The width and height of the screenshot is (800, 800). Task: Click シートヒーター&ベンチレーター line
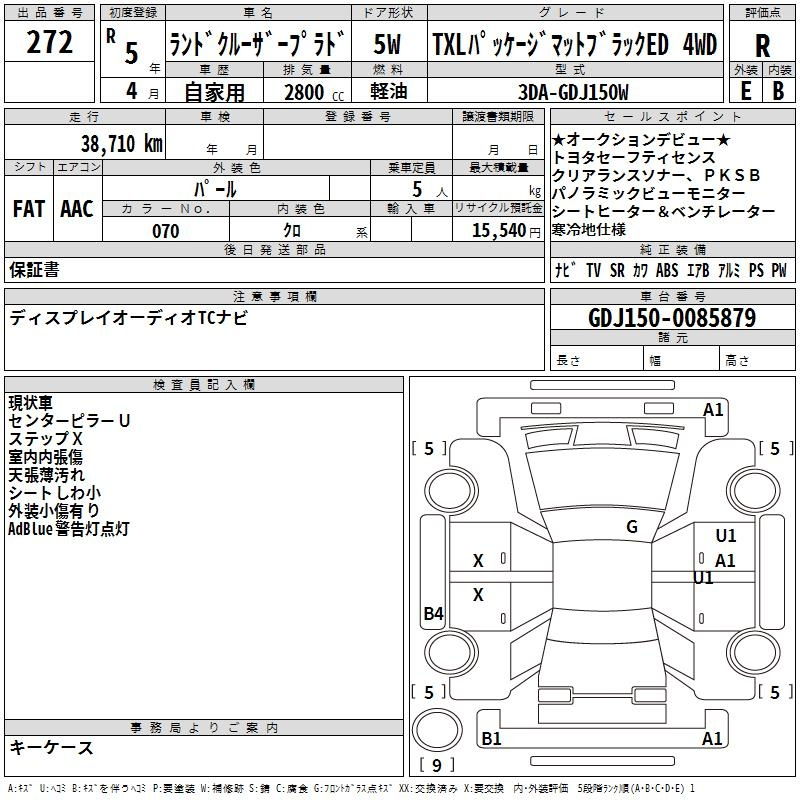point(663,211)
